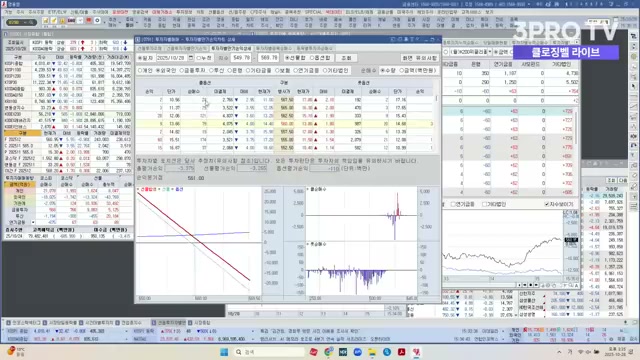Select the 일자 radio button
This screenshot has width=640, height=360.
tap(140, 58)
